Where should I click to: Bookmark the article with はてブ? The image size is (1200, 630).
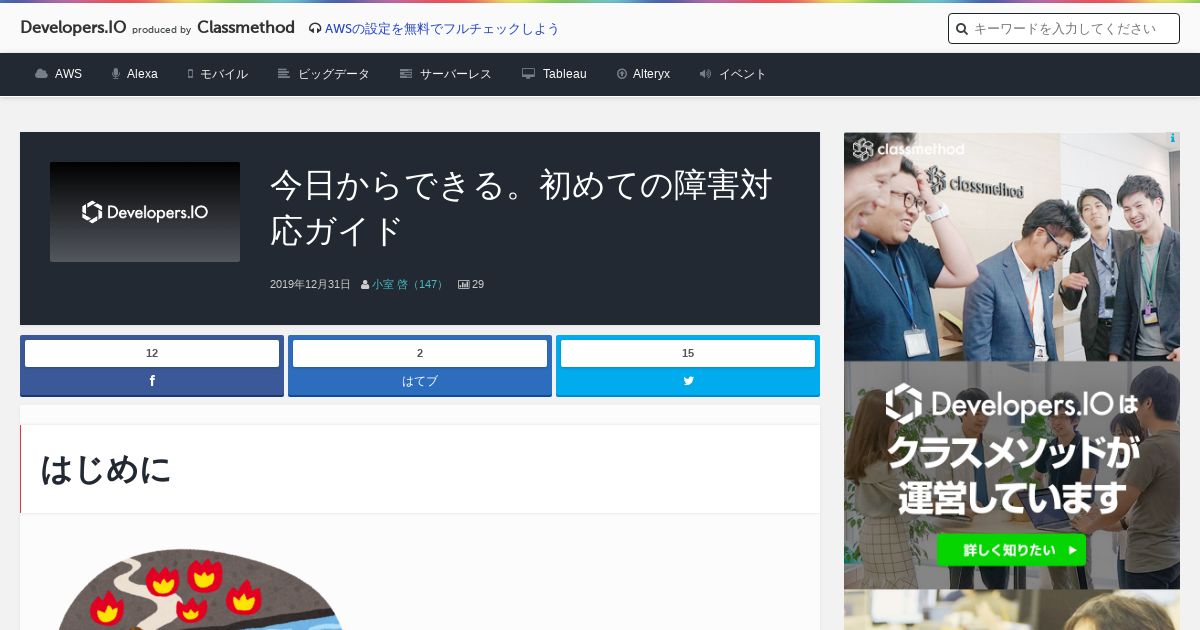[420, 381]
